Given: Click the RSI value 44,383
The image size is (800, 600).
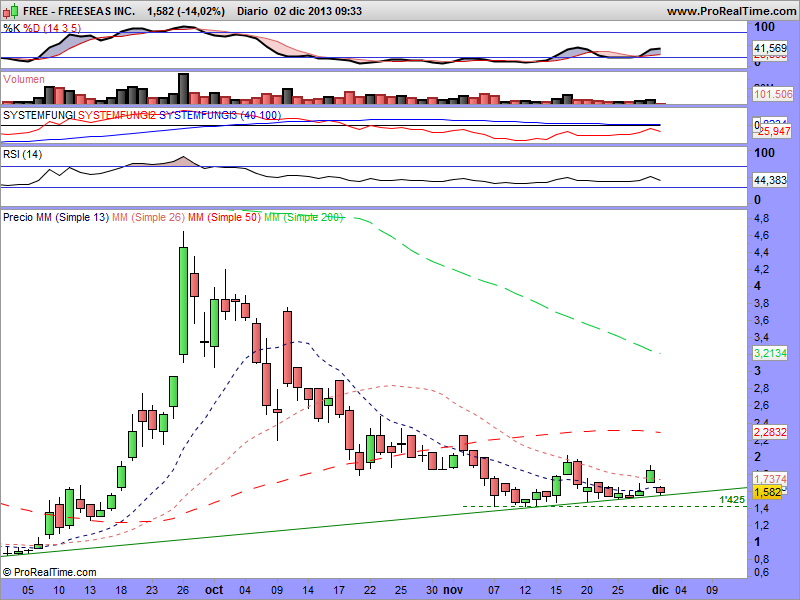Looking at the screenshot, I should (x=770, y=180).
